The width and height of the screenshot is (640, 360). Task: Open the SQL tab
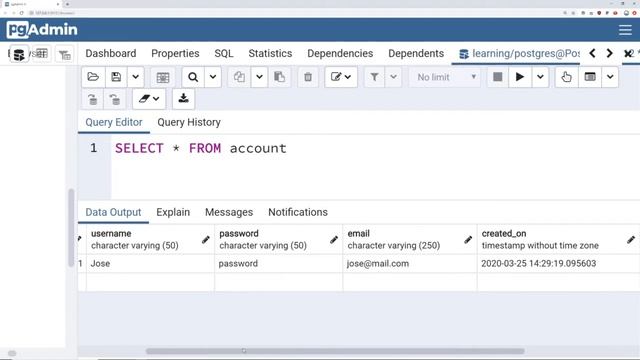tap(224, 53)
